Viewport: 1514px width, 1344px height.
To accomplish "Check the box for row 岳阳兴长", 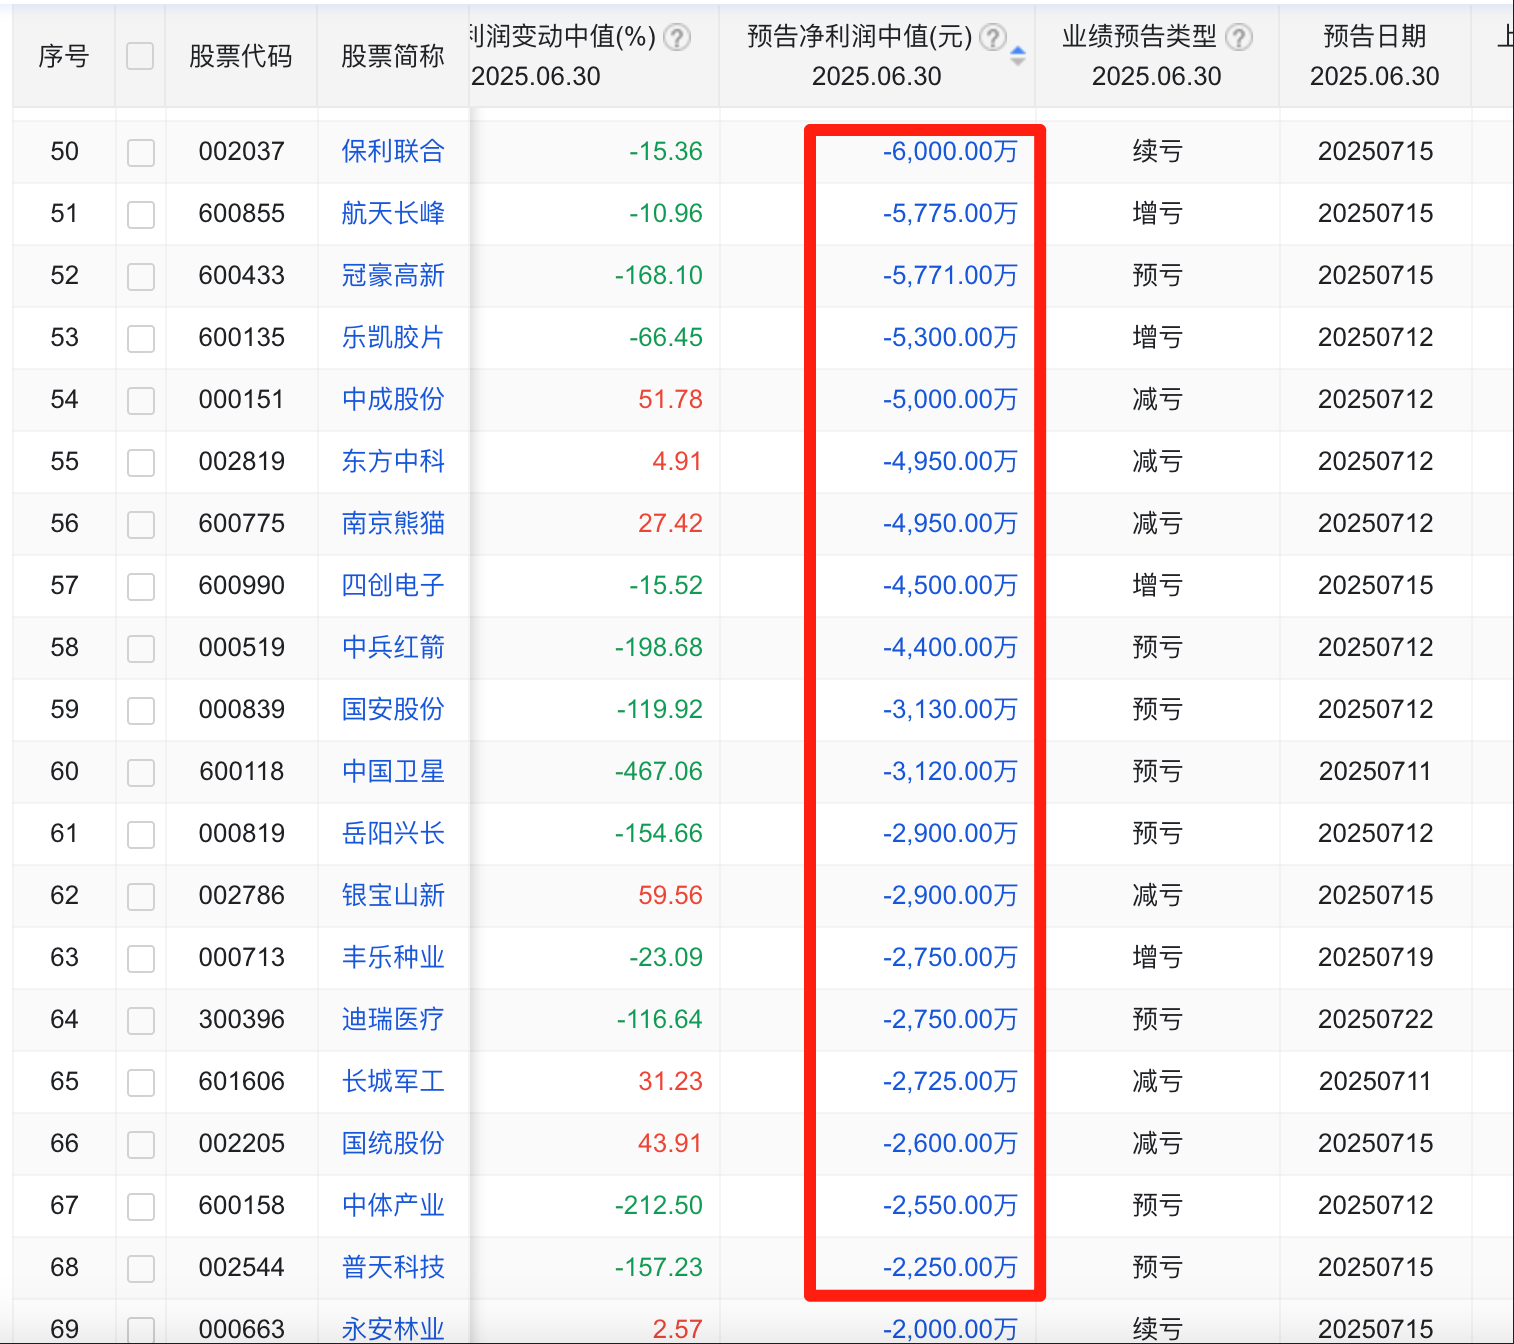I will (x=141, y=834).
